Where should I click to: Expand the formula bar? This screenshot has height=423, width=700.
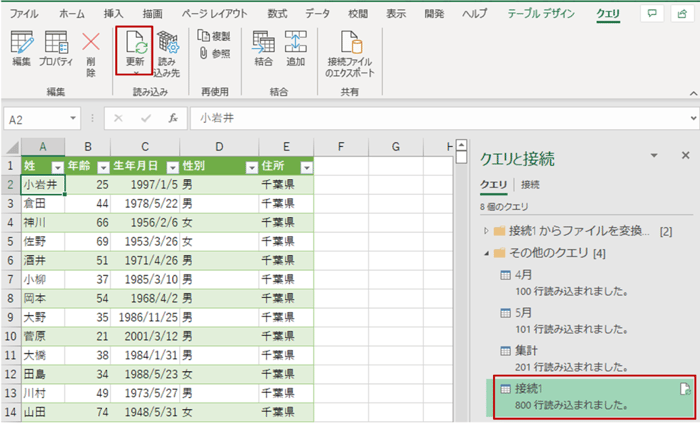(693, 119)
